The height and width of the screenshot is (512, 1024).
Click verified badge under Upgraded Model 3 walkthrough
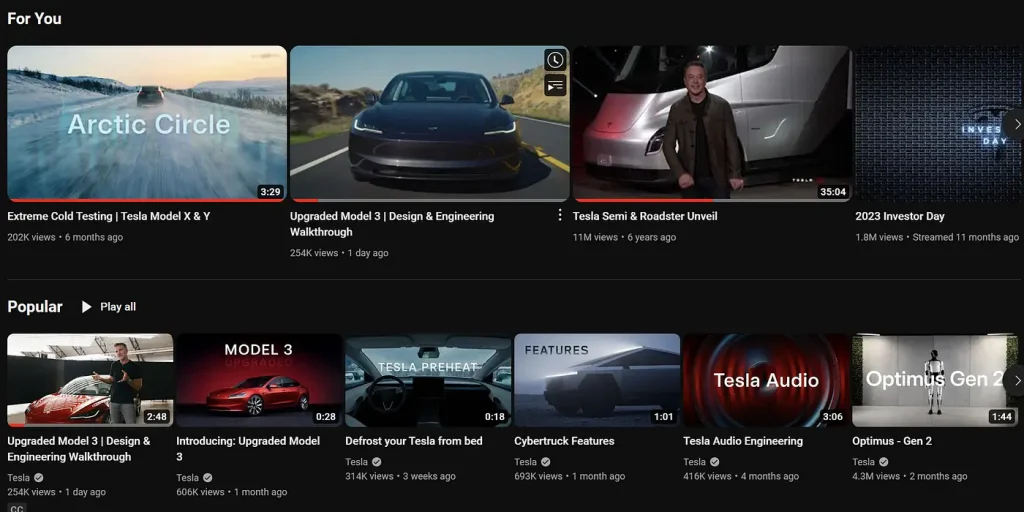[39, 477]
